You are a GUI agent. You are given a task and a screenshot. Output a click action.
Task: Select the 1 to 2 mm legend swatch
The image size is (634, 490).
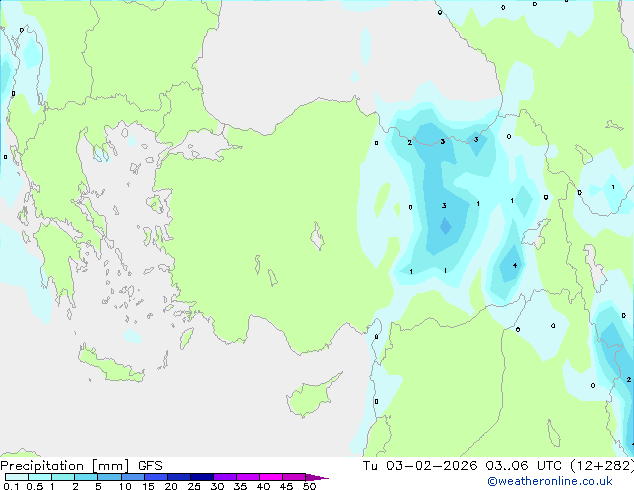63,477
